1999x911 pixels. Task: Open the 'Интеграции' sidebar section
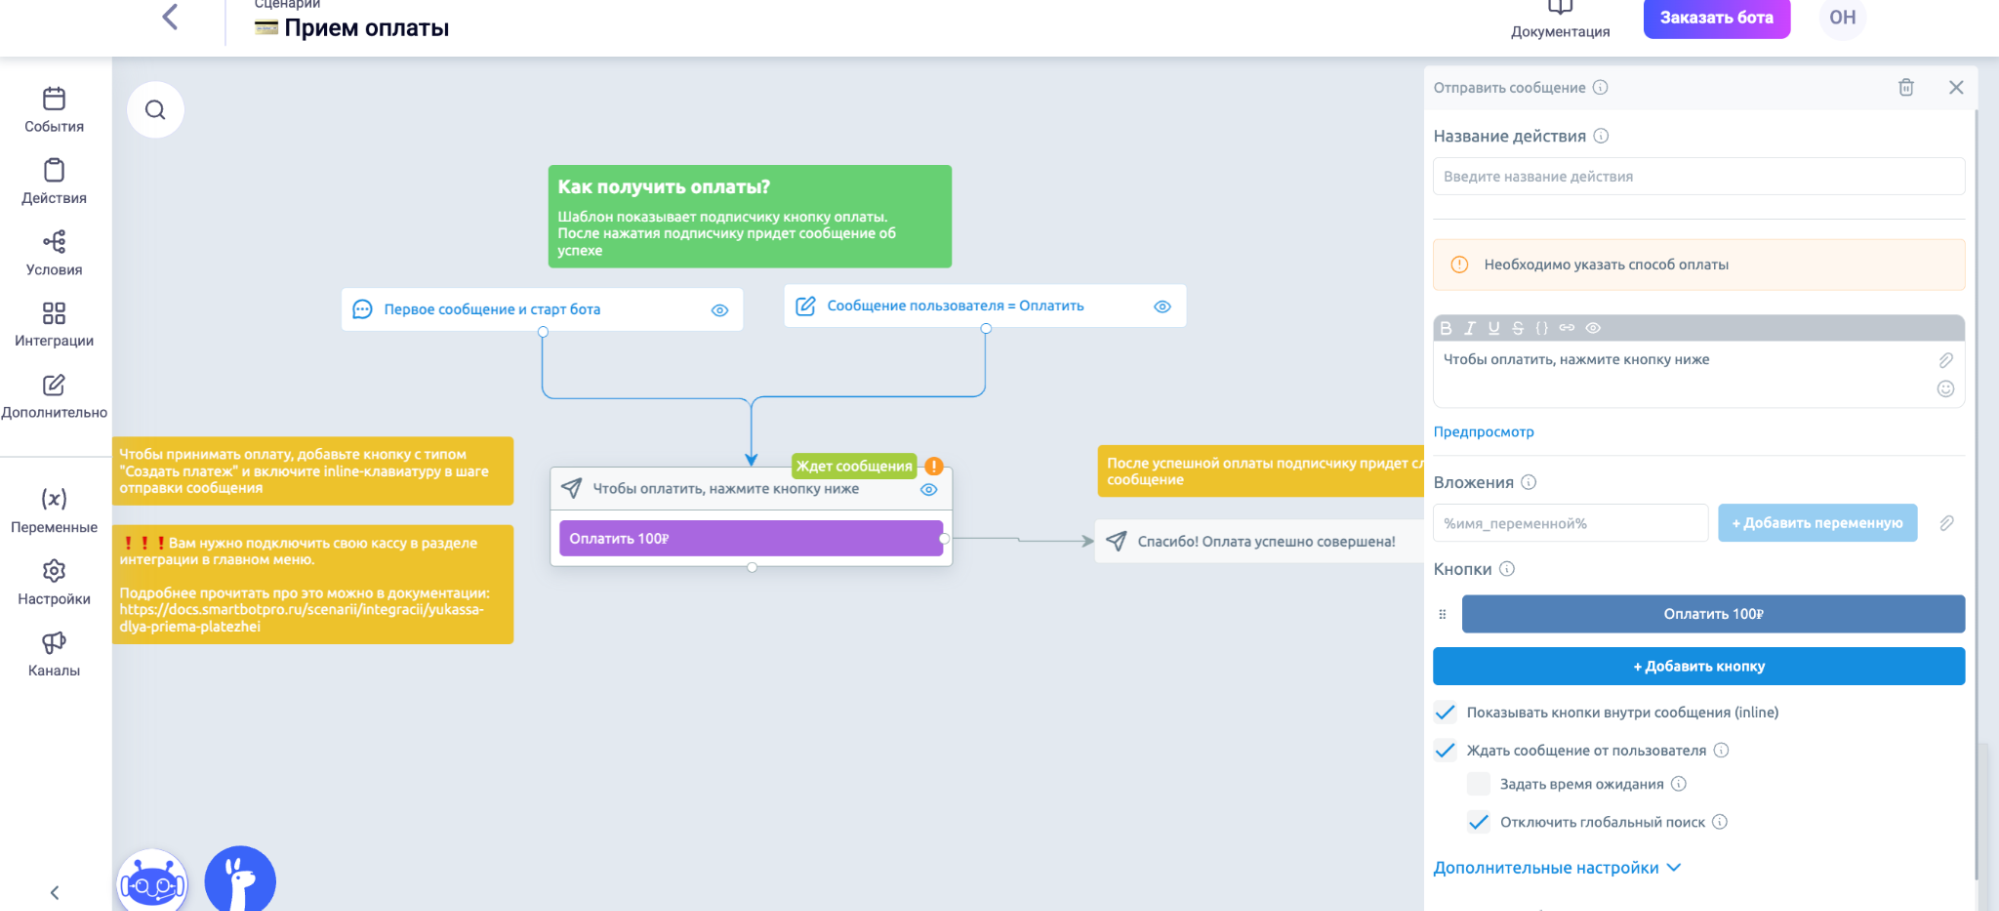[x=54, y=325]
